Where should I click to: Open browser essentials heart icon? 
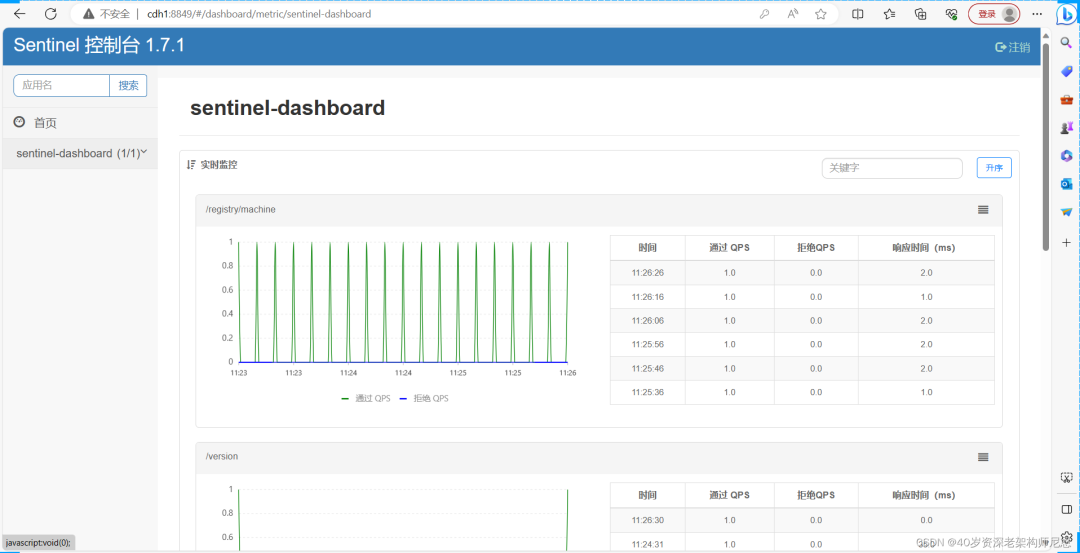(x=951, y=14)
